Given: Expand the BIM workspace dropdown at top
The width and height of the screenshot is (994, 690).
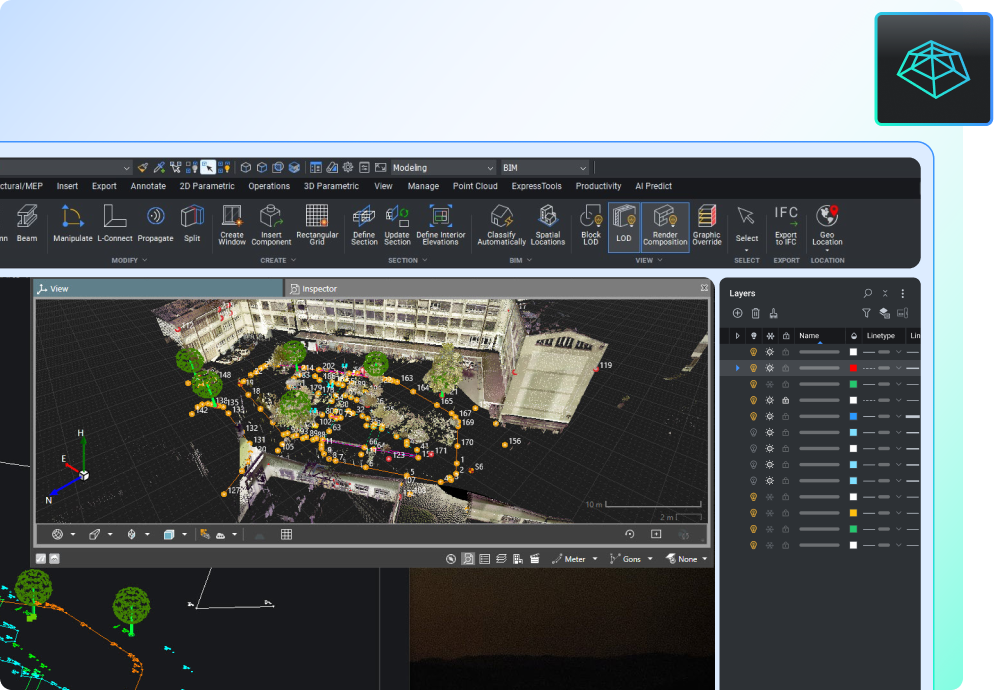Looking at the screenshot, I should pos(545,167).
